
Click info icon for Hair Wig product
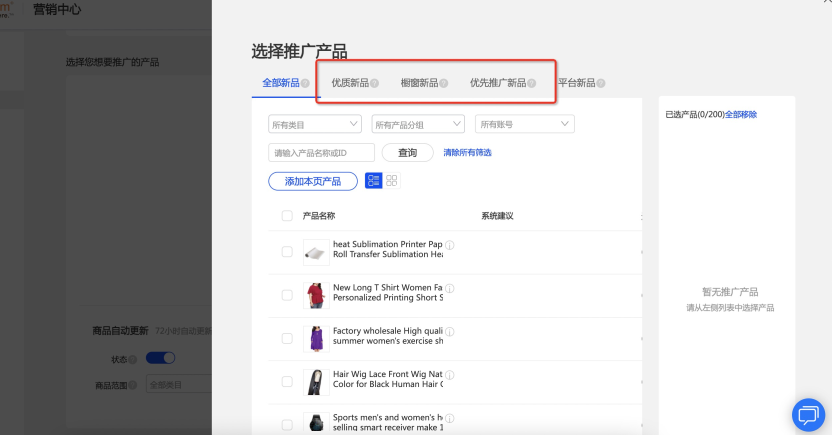(x=450, y=374)
